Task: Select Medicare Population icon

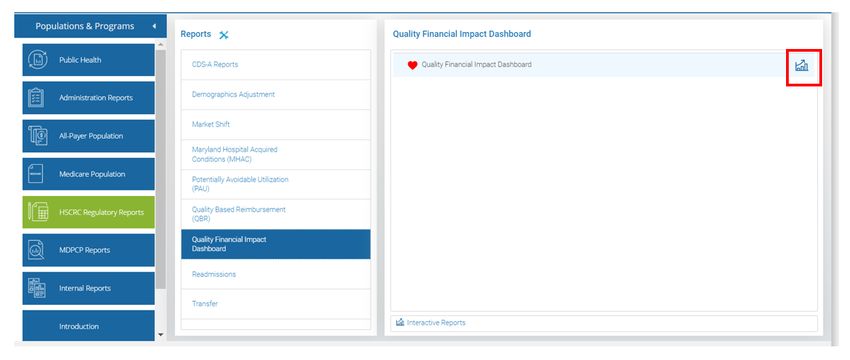Action: pos(36,174)
